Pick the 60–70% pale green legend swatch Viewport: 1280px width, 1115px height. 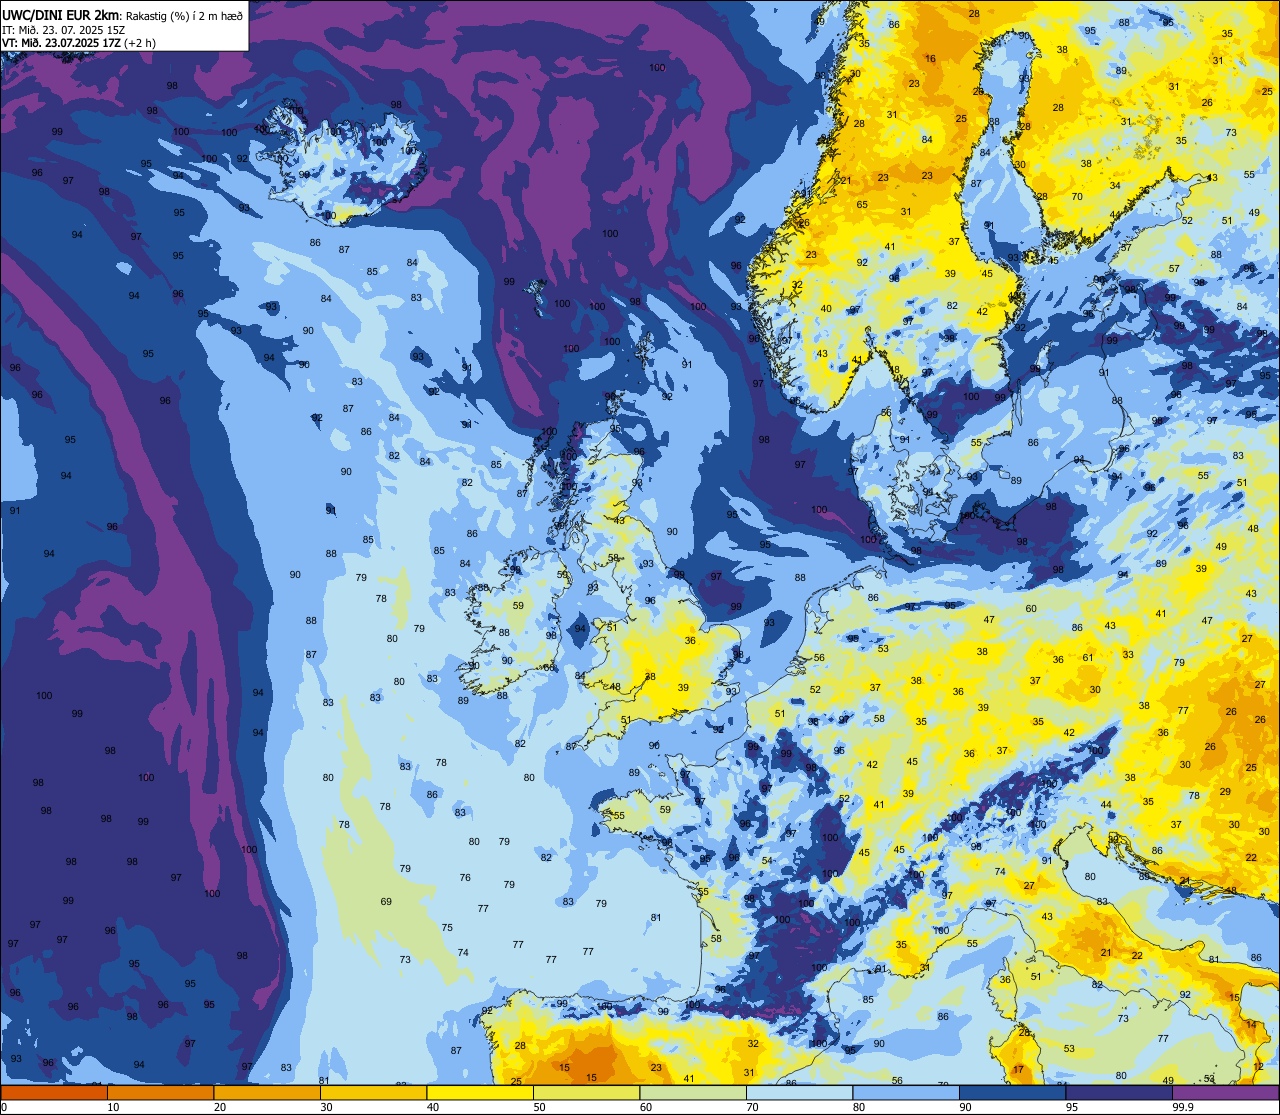click(x=693, y=1092)
